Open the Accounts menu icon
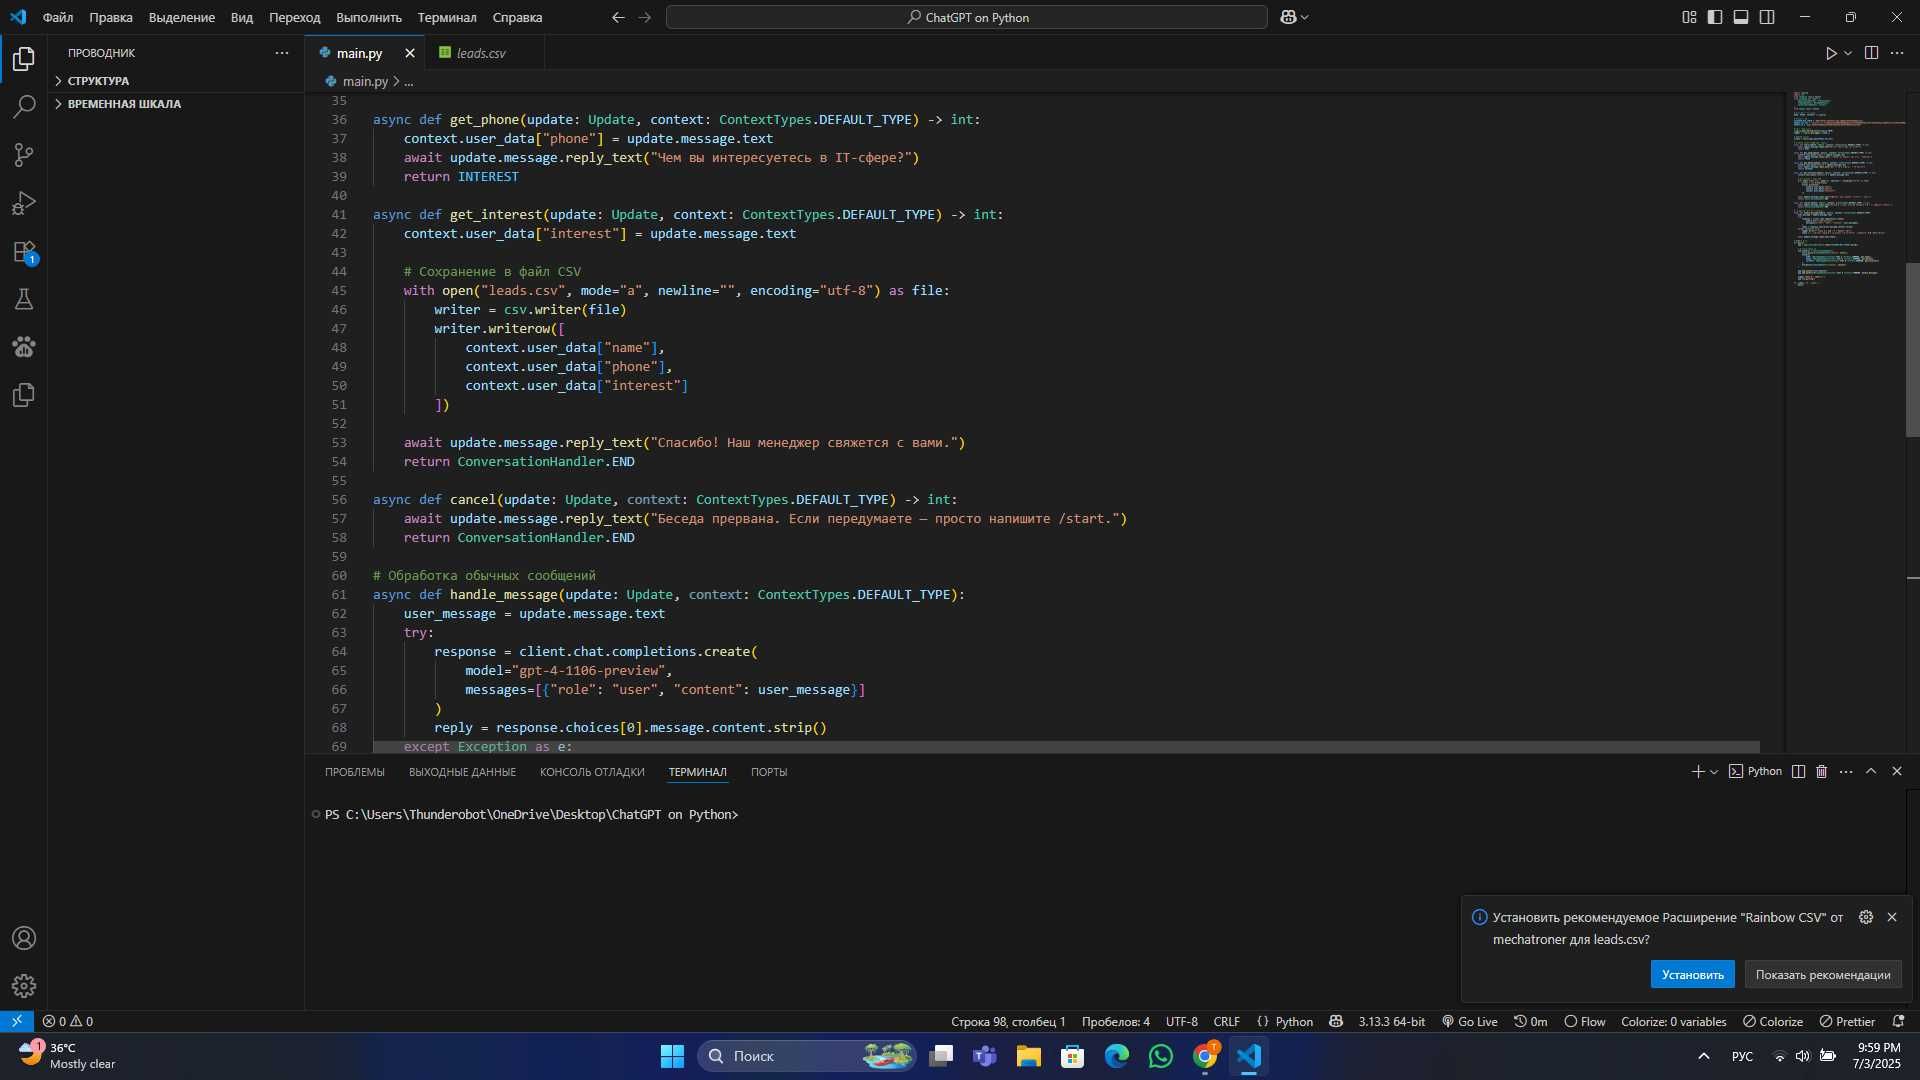This screenshot has height=1080, width=1920. point(24,938)
